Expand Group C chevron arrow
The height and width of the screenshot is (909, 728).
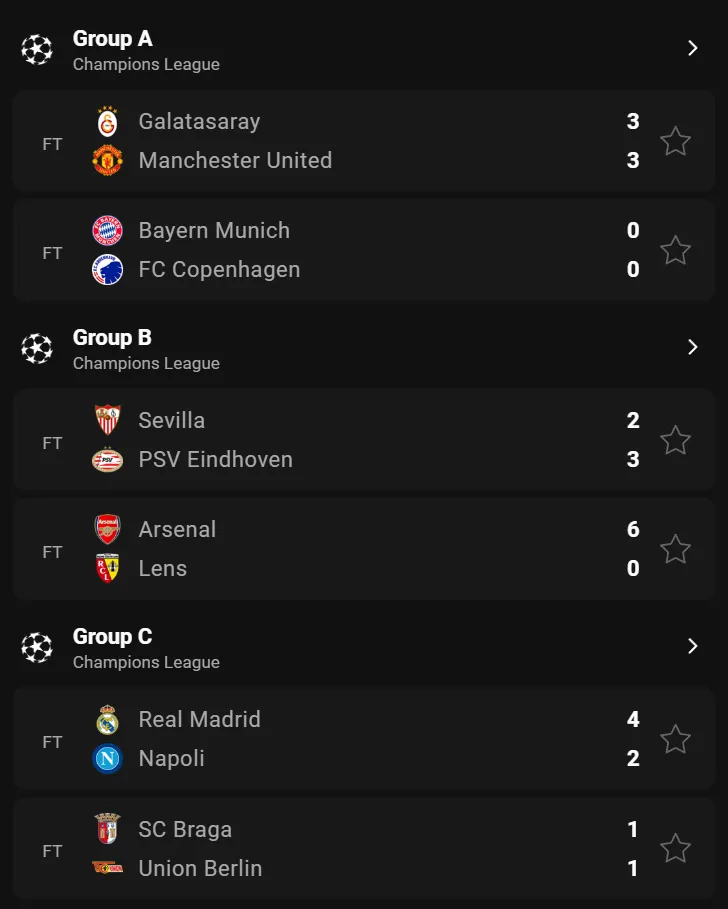pos(692,646)
